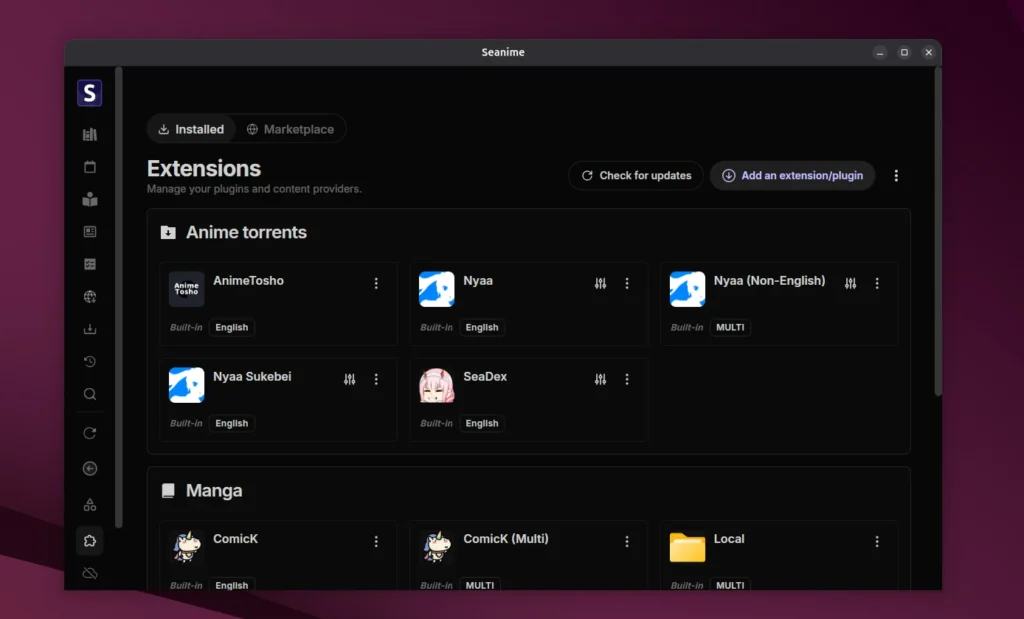This screenshot has height=619, width=1024.
Task: Open the calendar schedule icon in sidebar
Action: click(x=90, y=167)
